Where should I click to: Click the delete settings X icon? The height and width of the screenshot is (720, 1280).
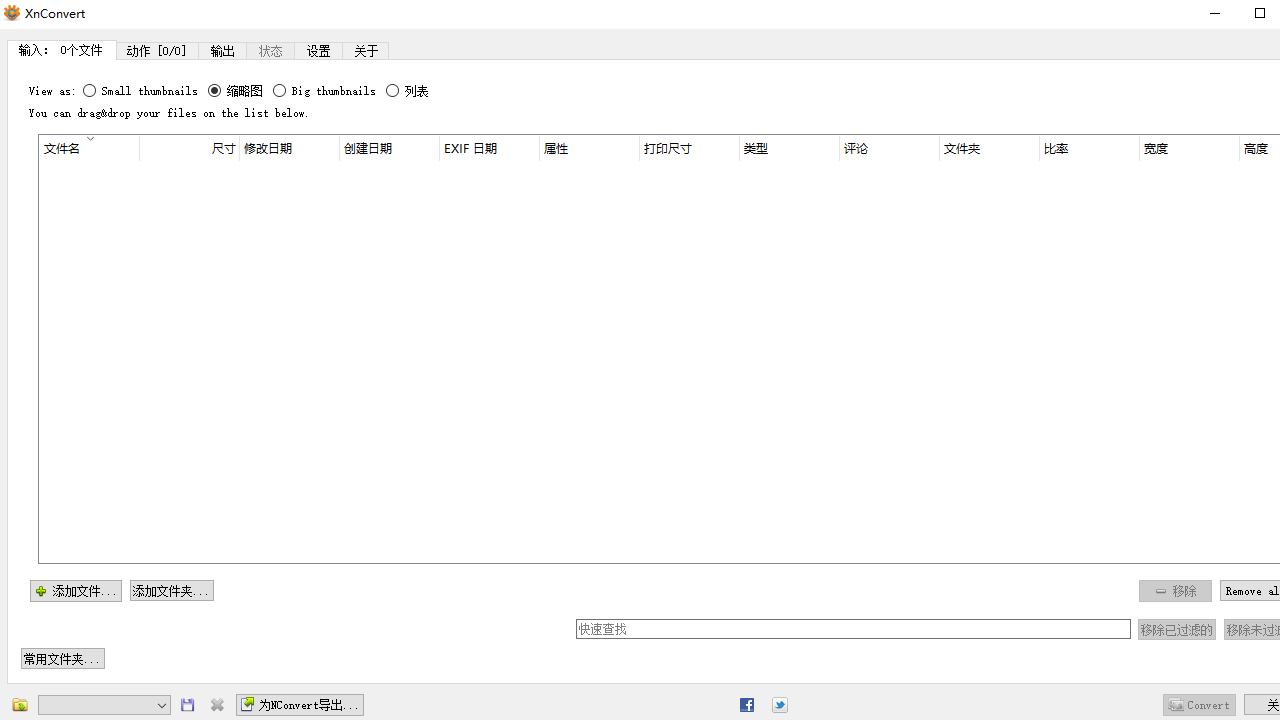tap(217, 705)
